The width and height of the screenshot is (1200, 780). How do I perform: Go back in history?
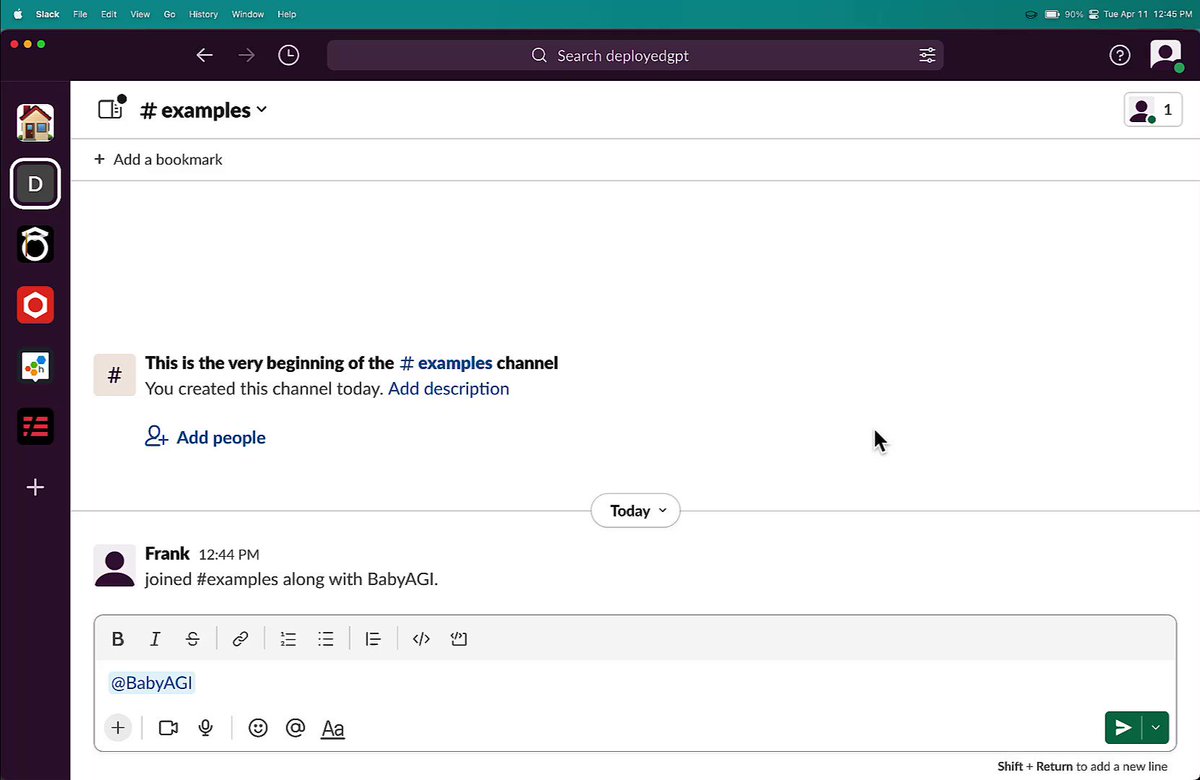[205, 56]
